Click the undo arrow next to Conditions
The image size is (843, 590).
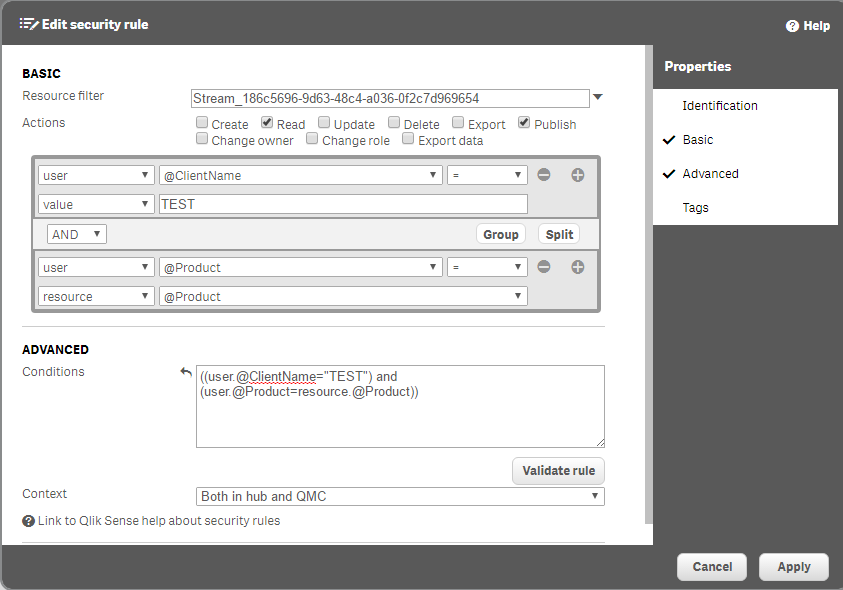click(x=185, y=372)
